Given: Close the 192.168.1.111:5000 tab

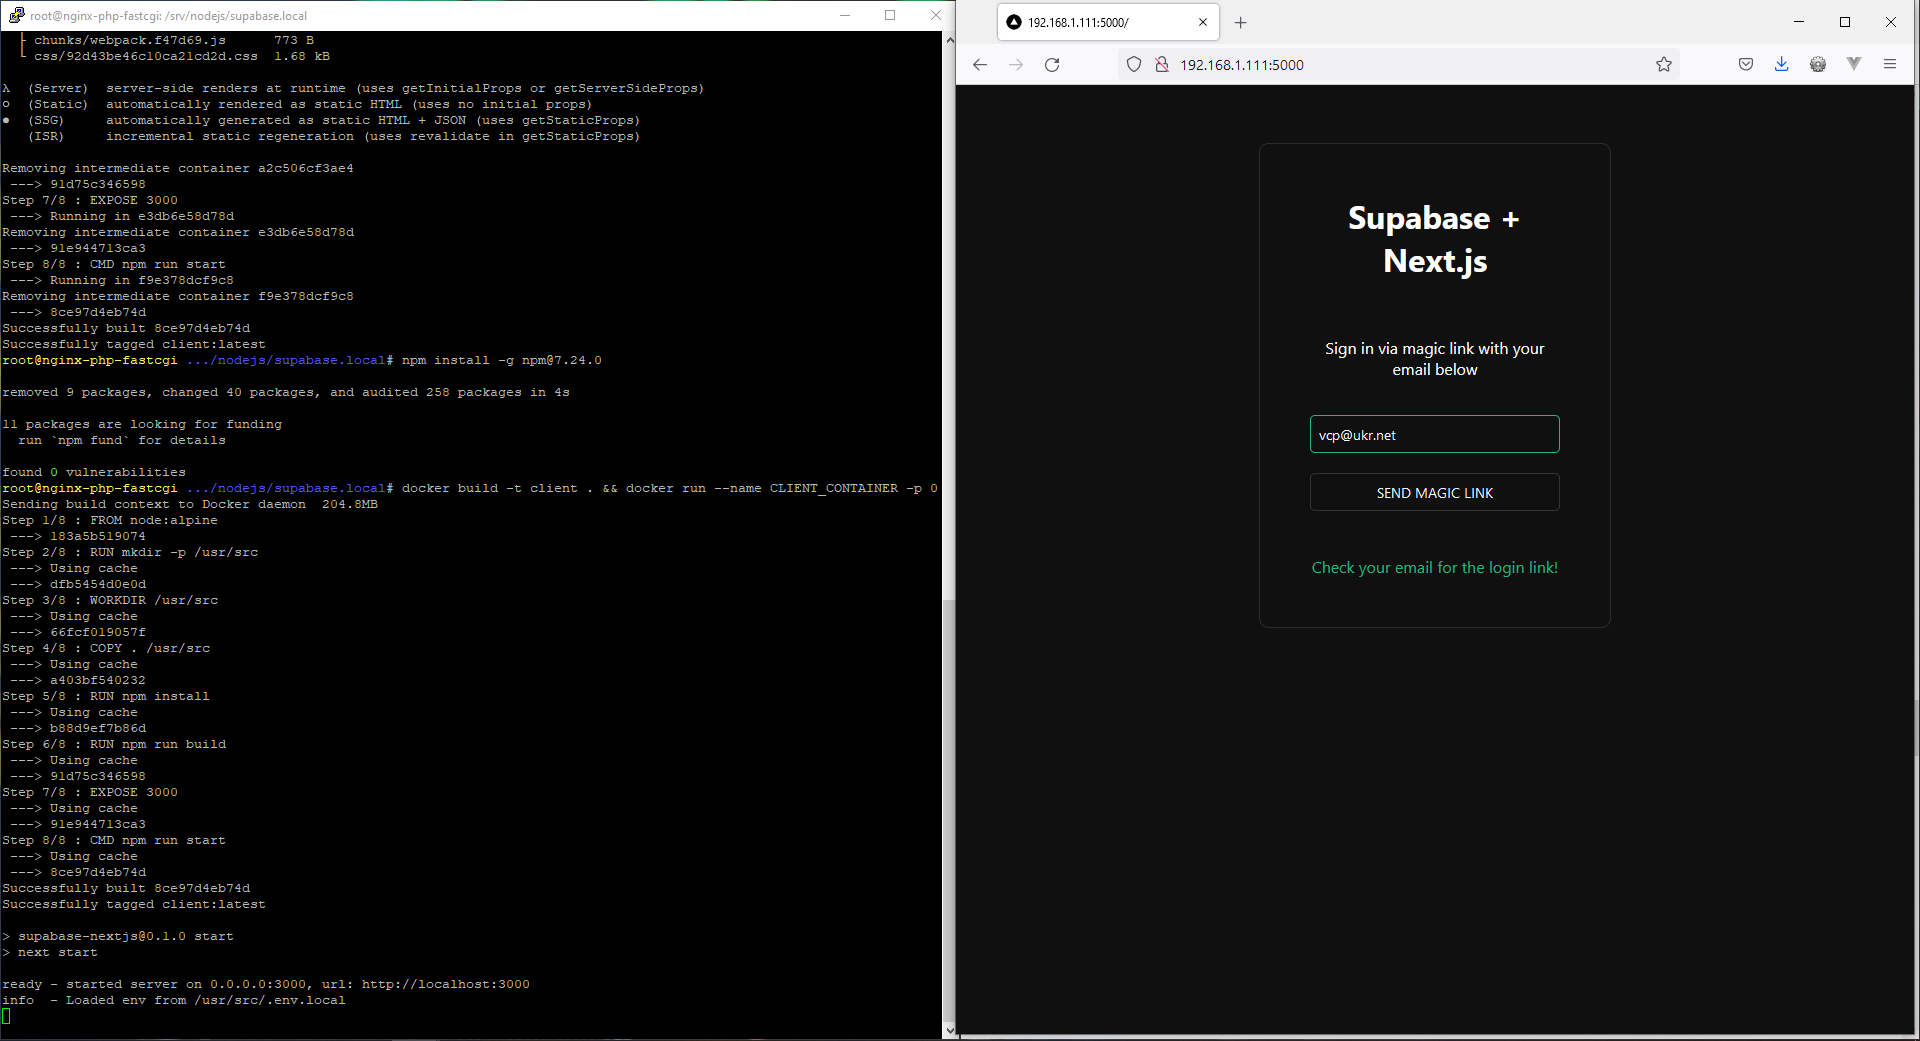Looking at the screenshot, I should (1203, 21).
